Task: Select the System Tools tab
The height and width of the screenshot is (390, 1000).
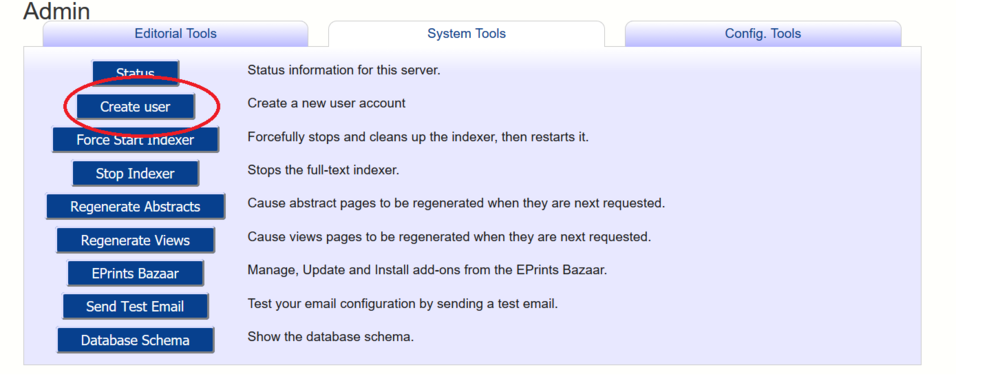Action: (x=466, y=34)
